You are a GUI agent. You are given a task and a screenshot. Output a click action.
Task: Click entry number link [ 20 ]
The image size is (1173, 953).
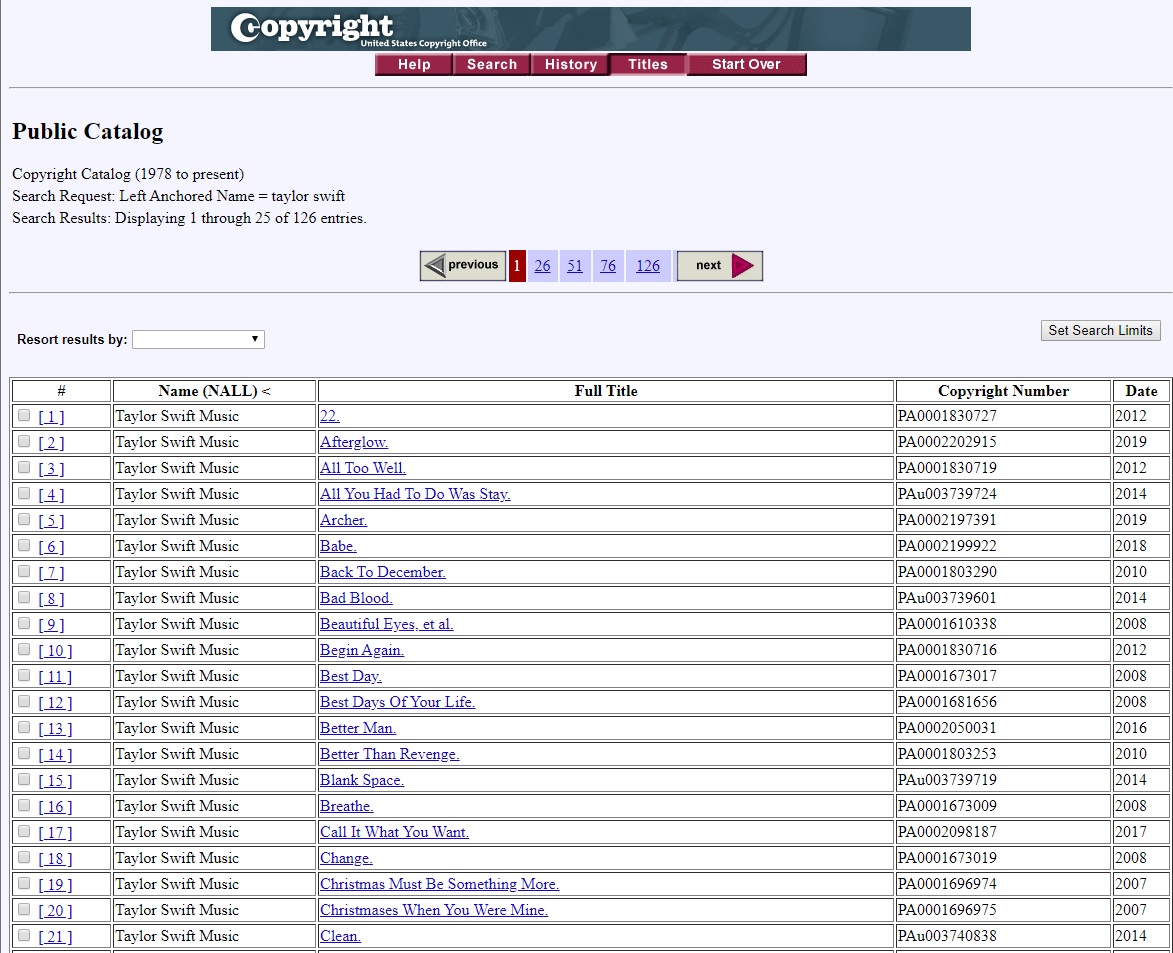[x=55, y=910]
